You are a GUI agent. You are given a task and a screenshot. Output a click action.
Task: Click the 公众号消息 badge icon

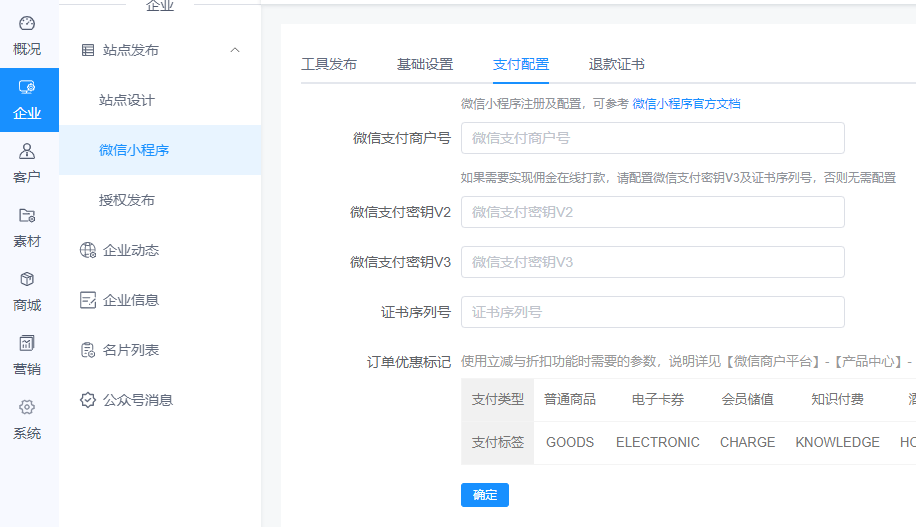pyautogui.click(x=88, y=400)
